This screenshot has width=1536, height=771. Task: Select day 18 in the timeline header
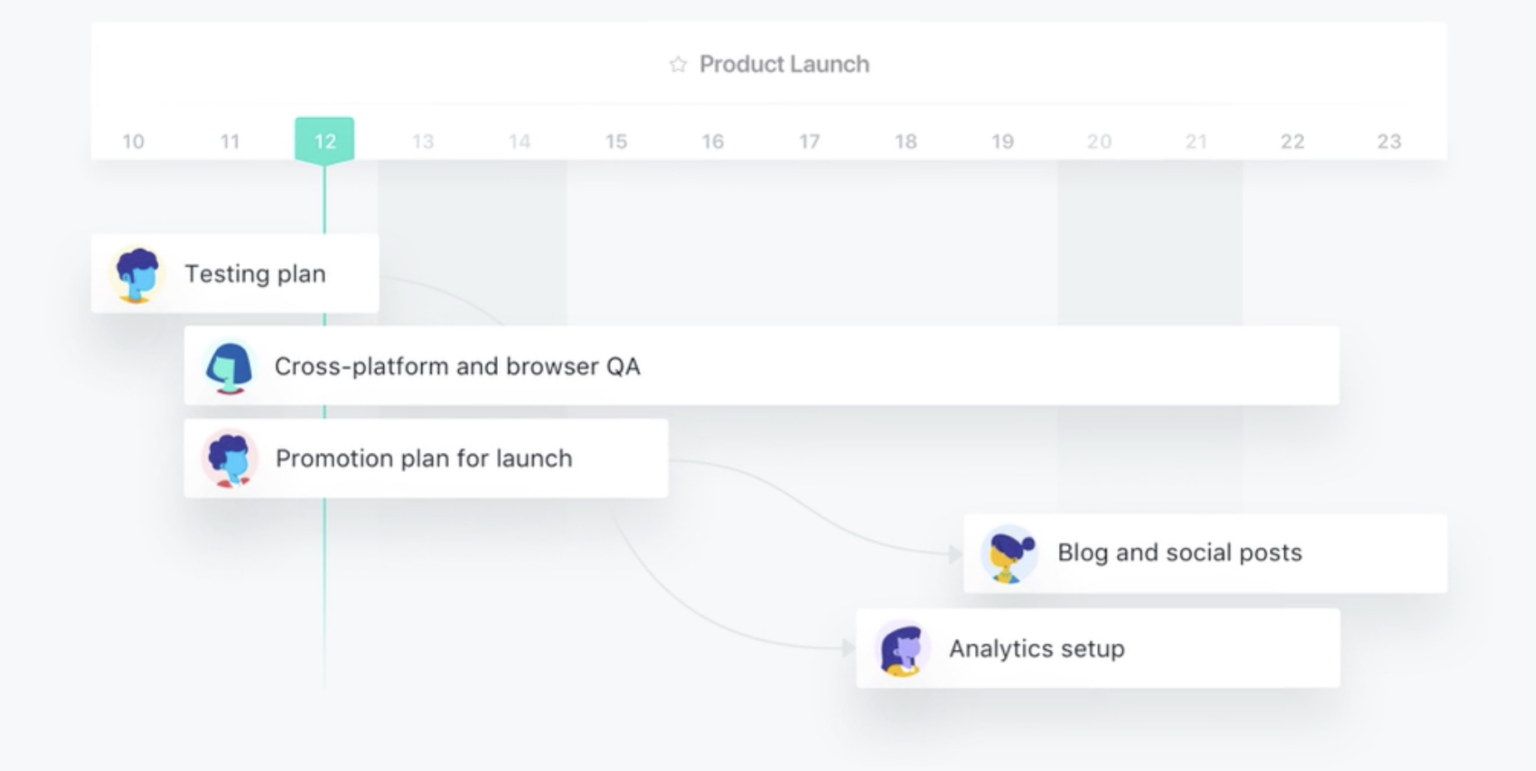tap(906, 142)
